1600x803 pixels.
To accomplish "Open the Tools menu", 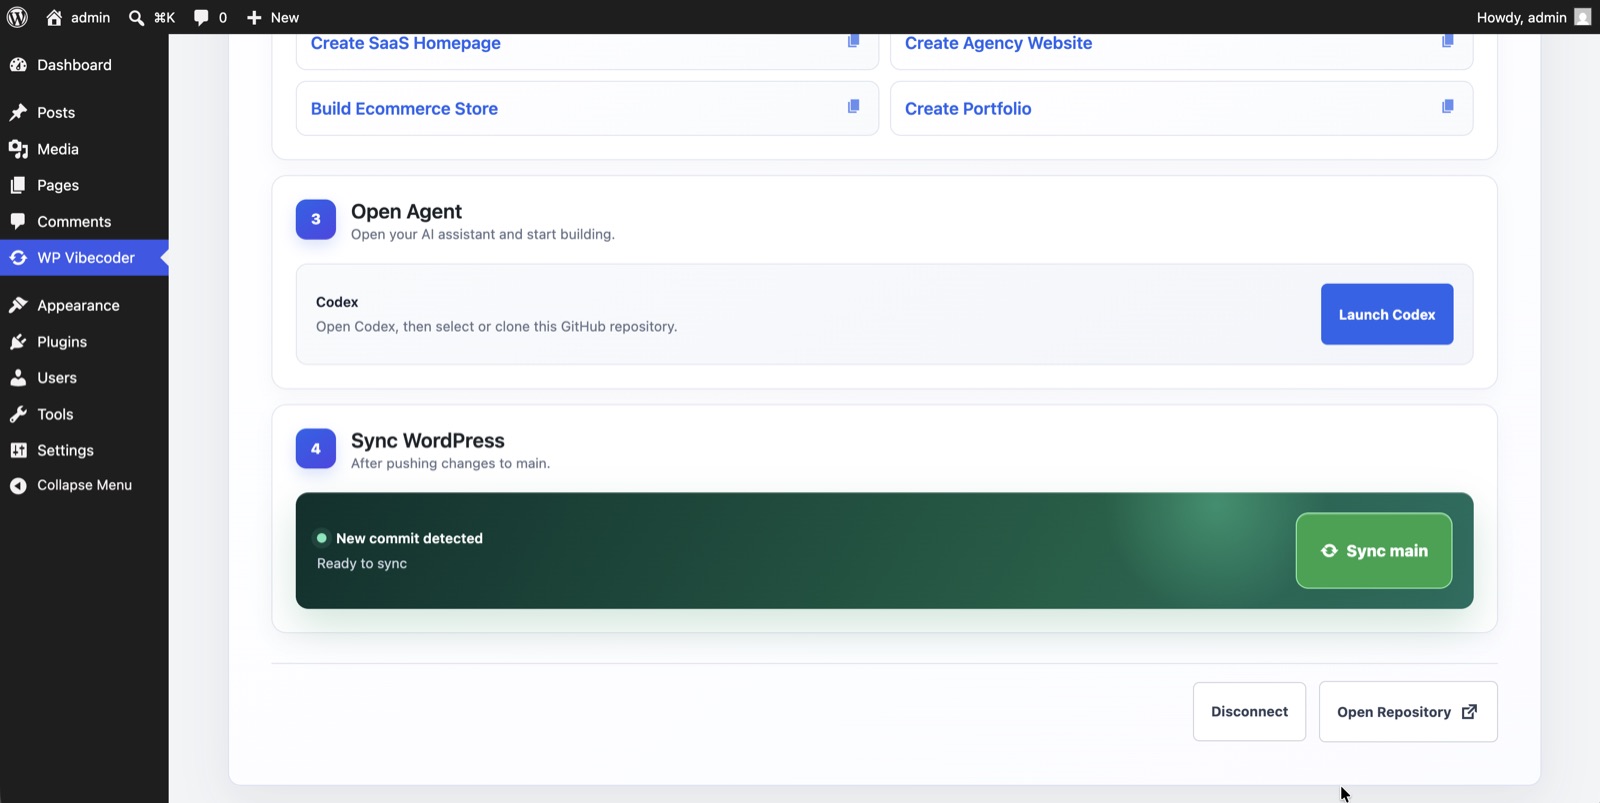I will 84,414.
